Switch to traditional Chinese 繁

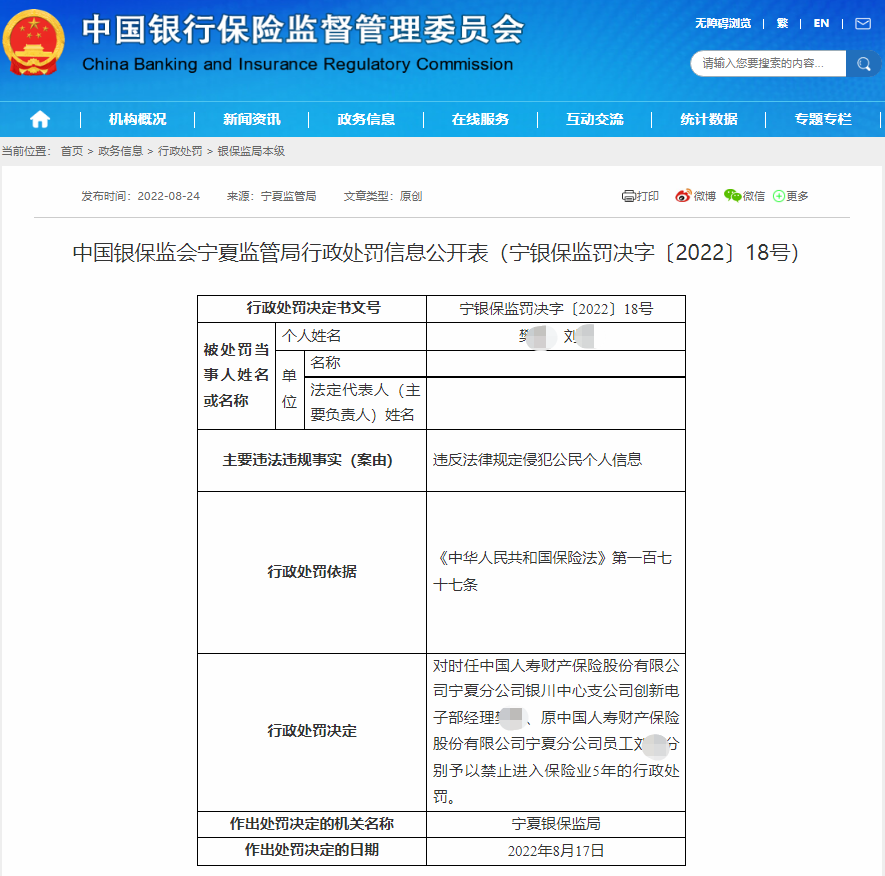(782, 23)
